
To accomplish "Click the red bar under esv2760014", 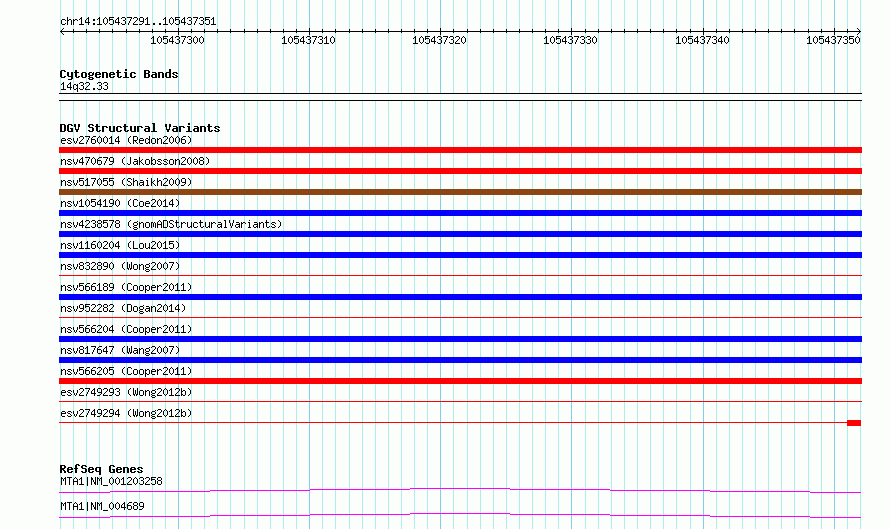I will coord(460,150).
